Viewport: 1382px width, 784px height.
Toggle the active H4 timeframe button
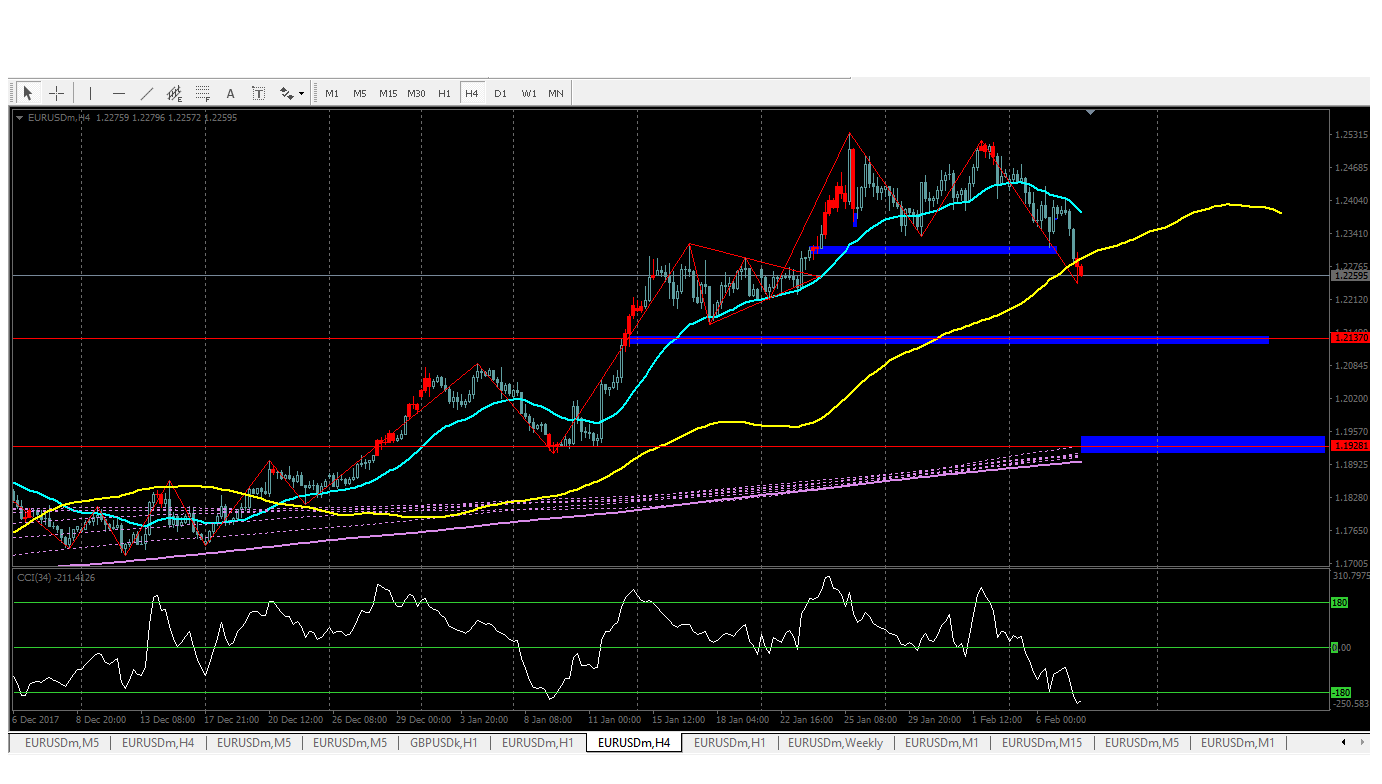(x=472, y=93)
